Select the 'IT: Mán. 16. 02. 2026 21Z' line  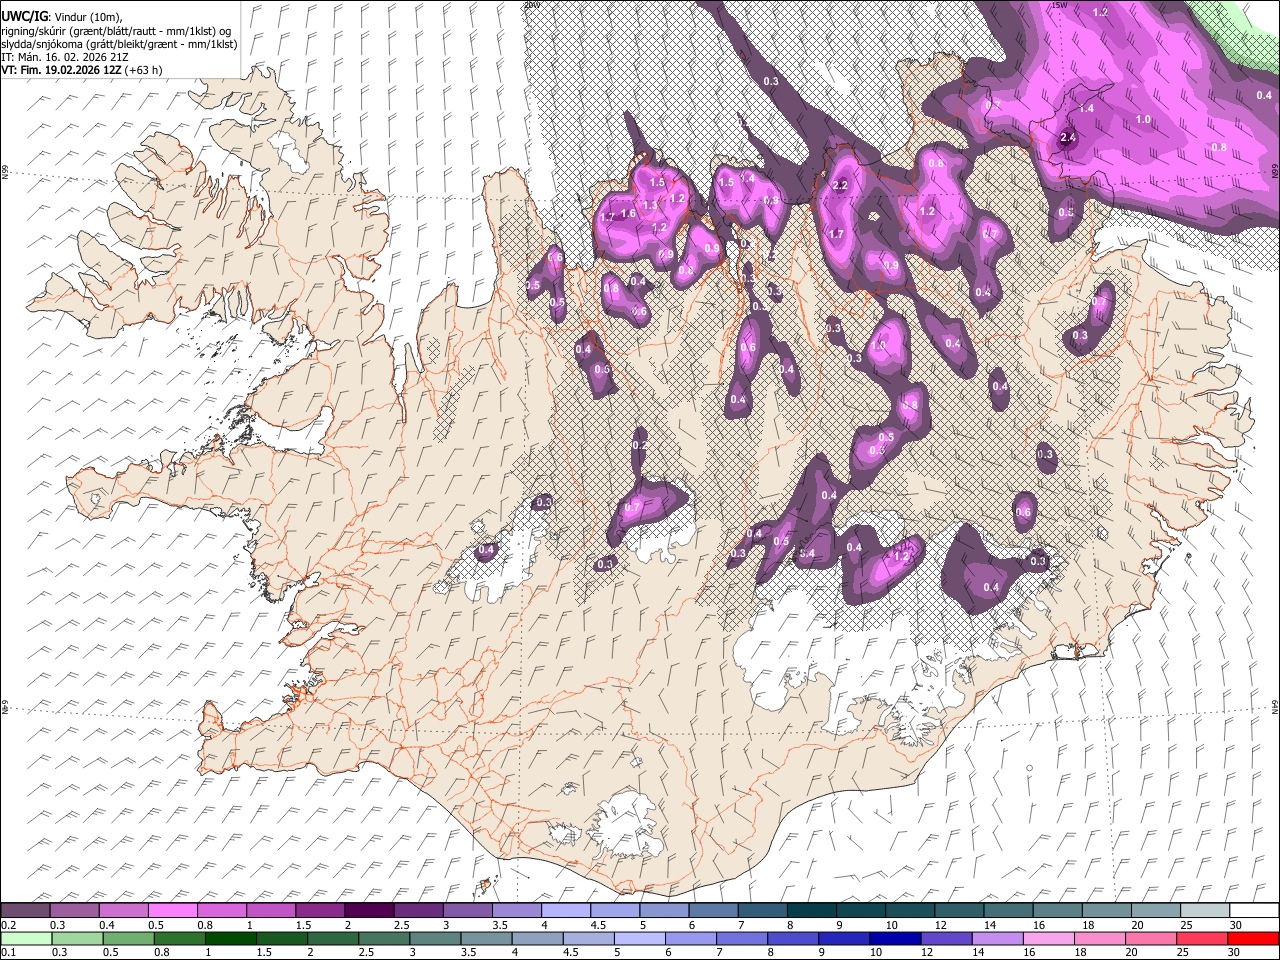click(64, 57)
